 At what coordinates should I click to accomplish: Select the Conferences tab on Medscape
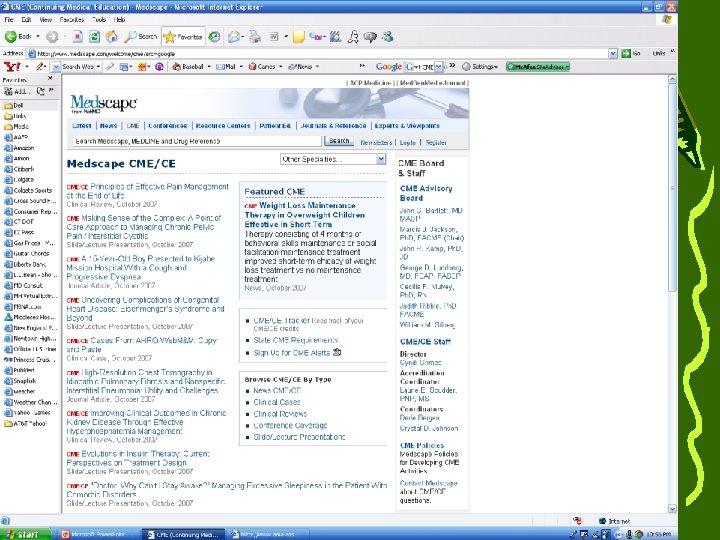click(168, 125)
